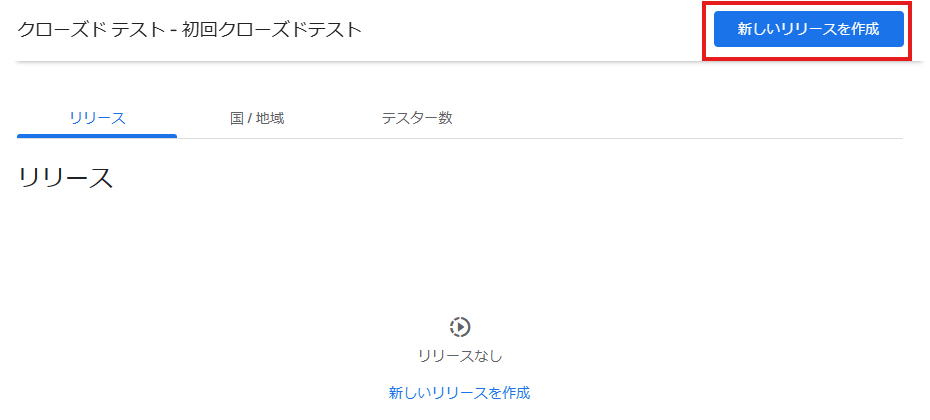This screenshot has height=420, width=930.
Task: Click the blue 新しいリリースを作成 button
Action: pos(808,29)
